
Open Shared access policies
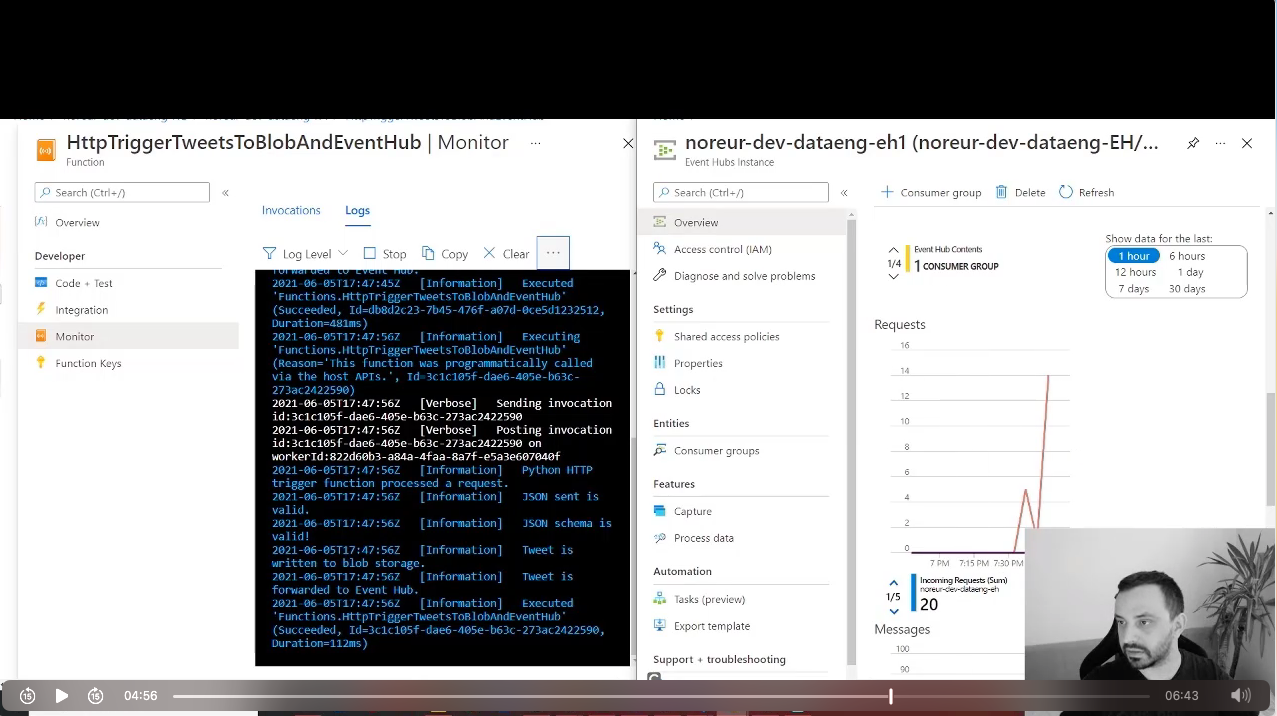click(x=726, y=336)
